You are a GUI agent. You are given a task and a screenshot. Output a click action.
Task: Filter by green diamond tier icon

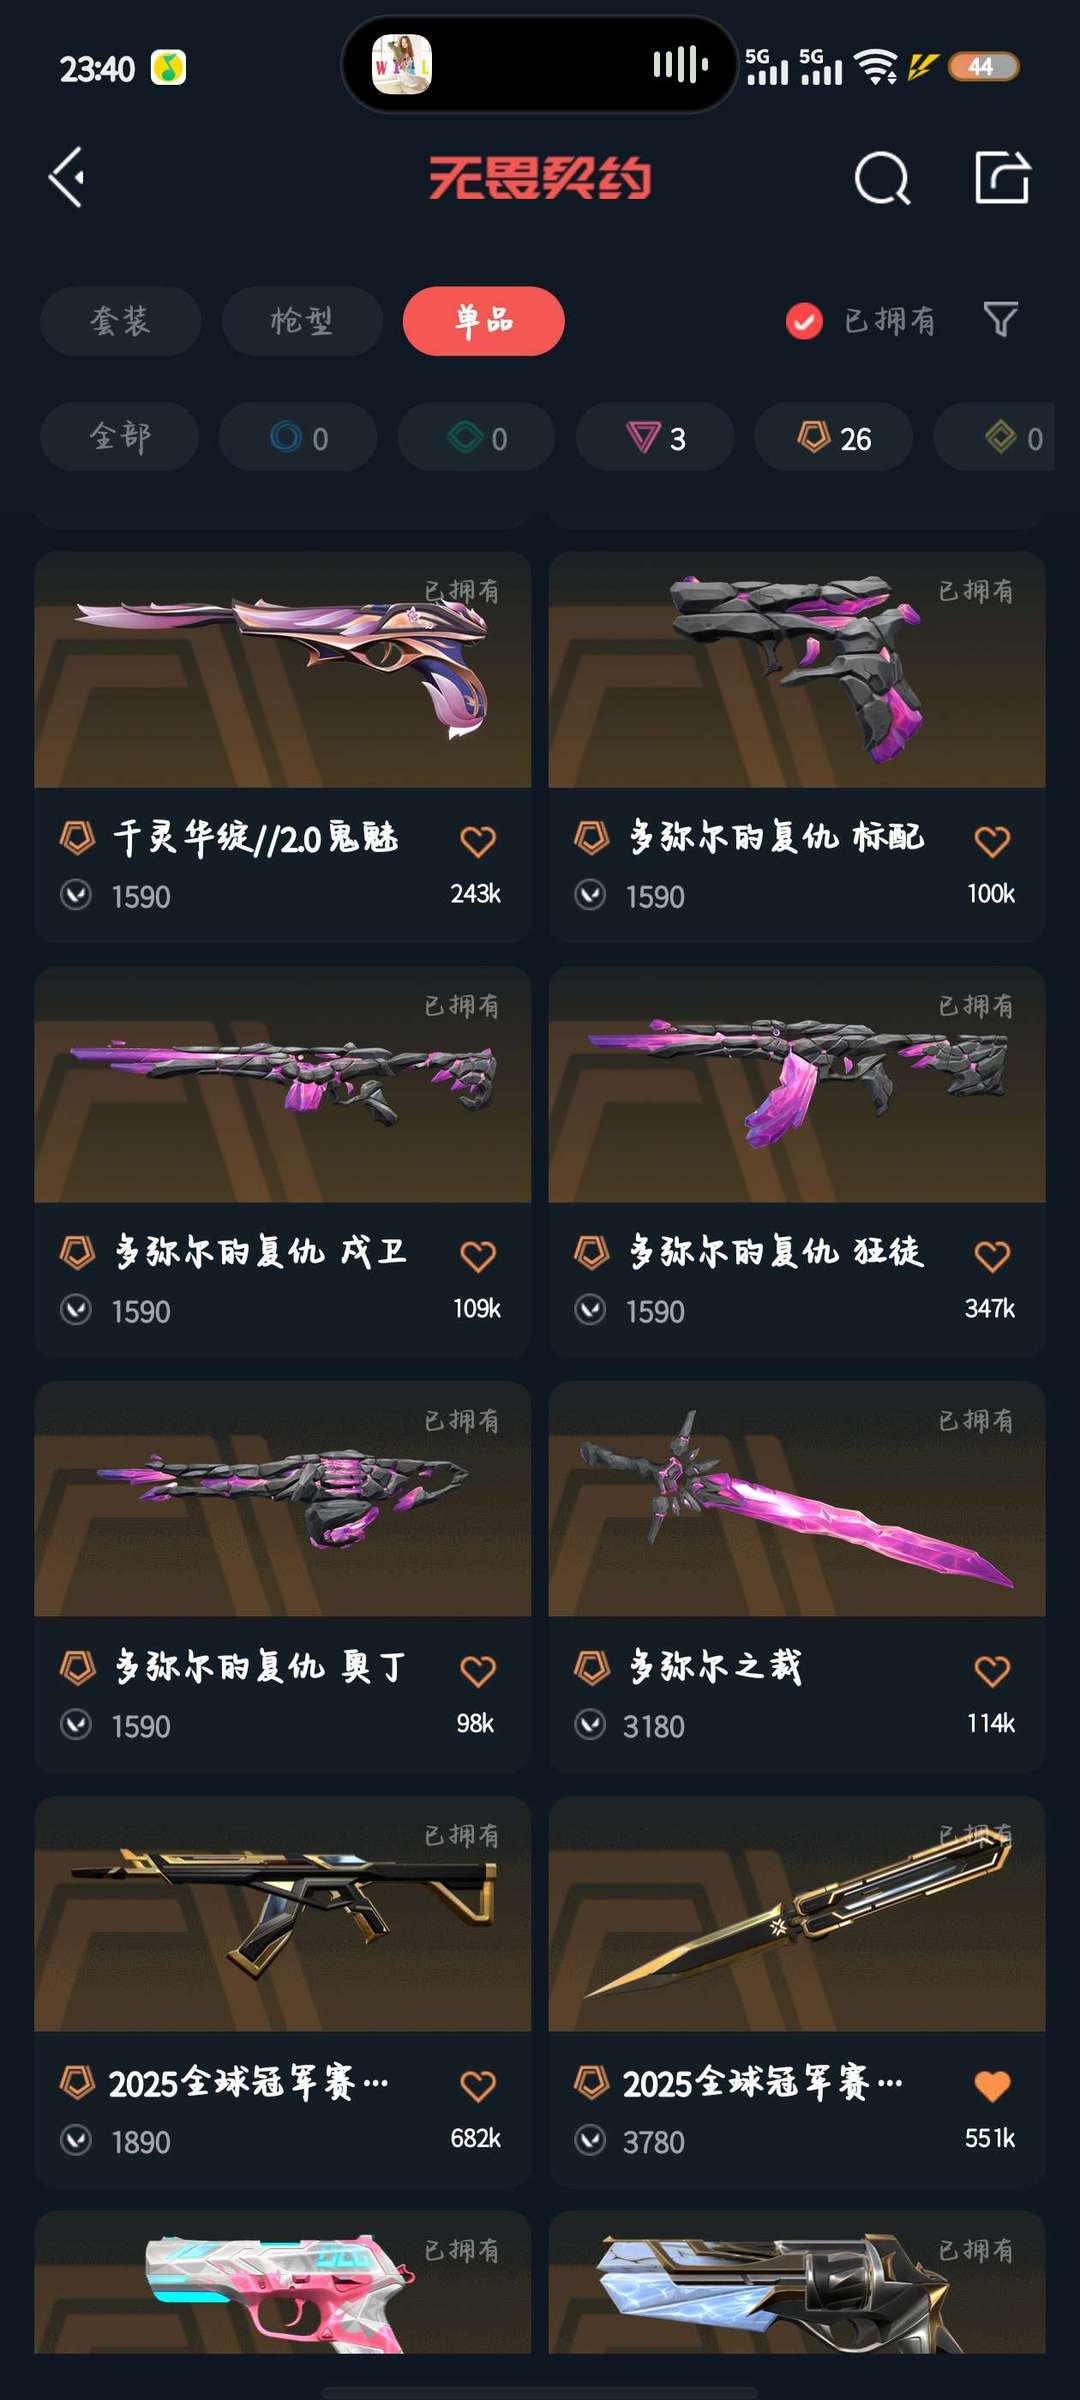pos(477,437)
